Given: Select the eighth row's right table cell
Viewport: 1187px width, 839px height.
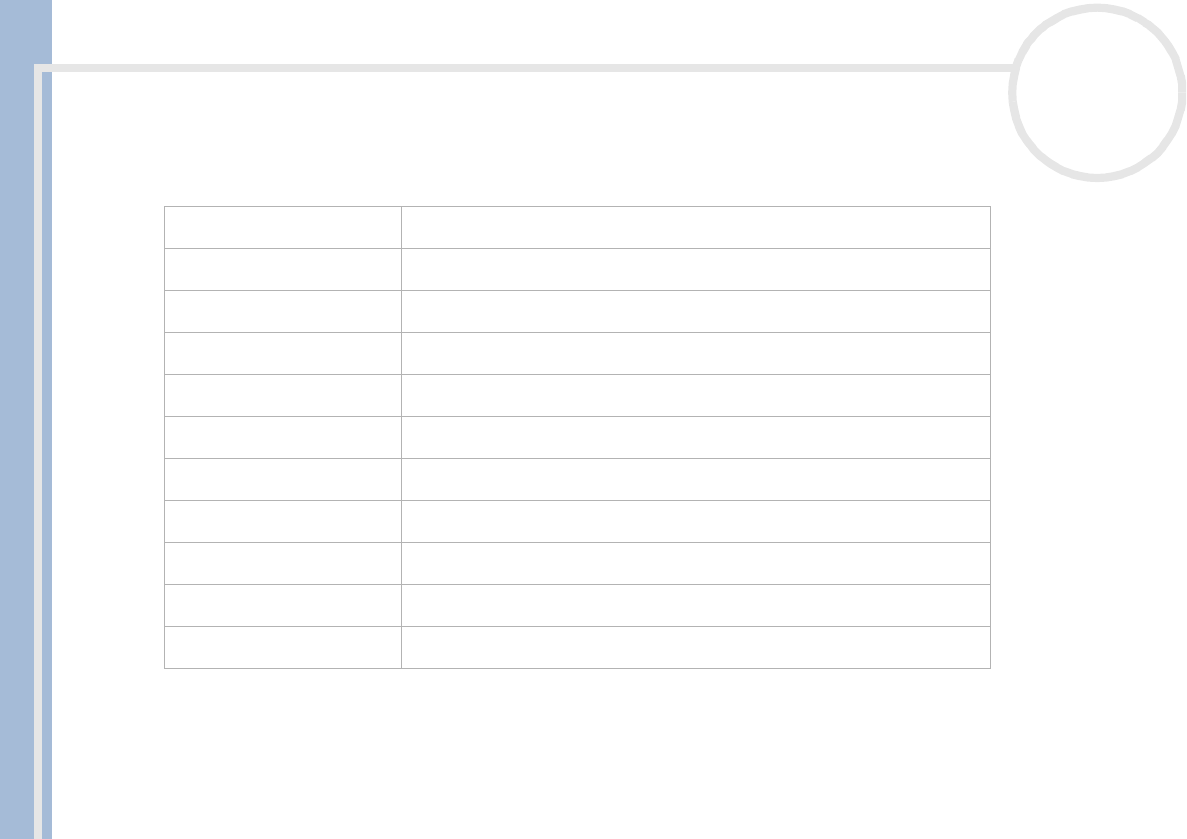Looking at the screenshot, I should click(695, 521).
